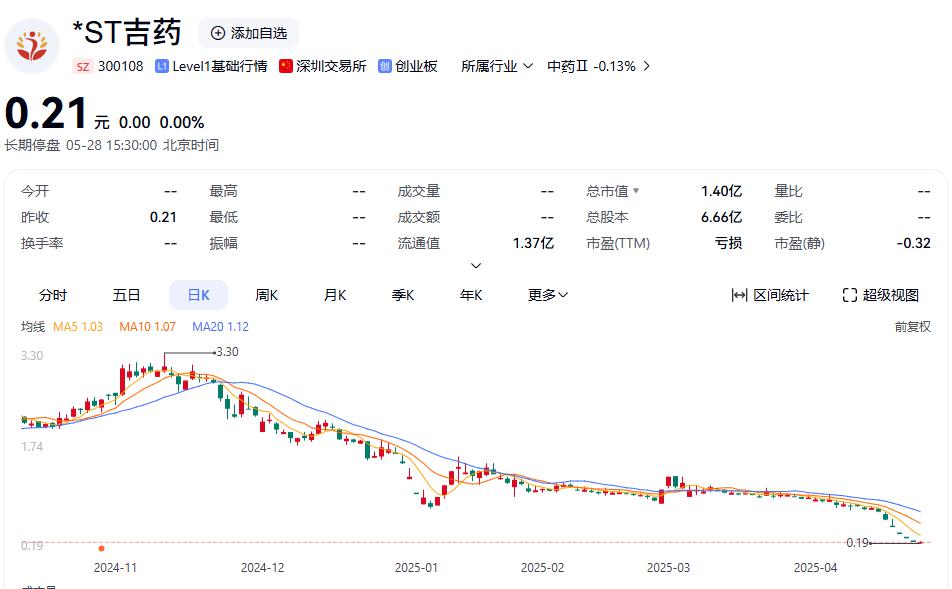Click the *ST吉药 company logo
The image size is (952, 589).
tap(32, 45)
